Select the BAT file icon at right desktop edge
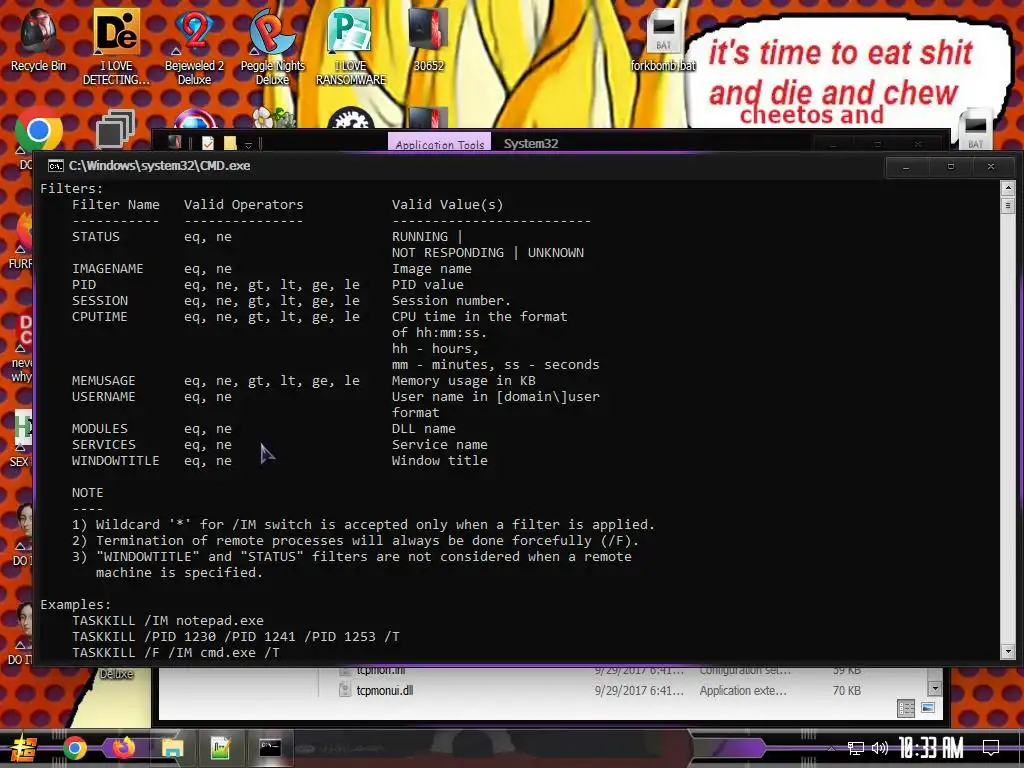Screen dimensions: 1024x768 coord(976,129)
